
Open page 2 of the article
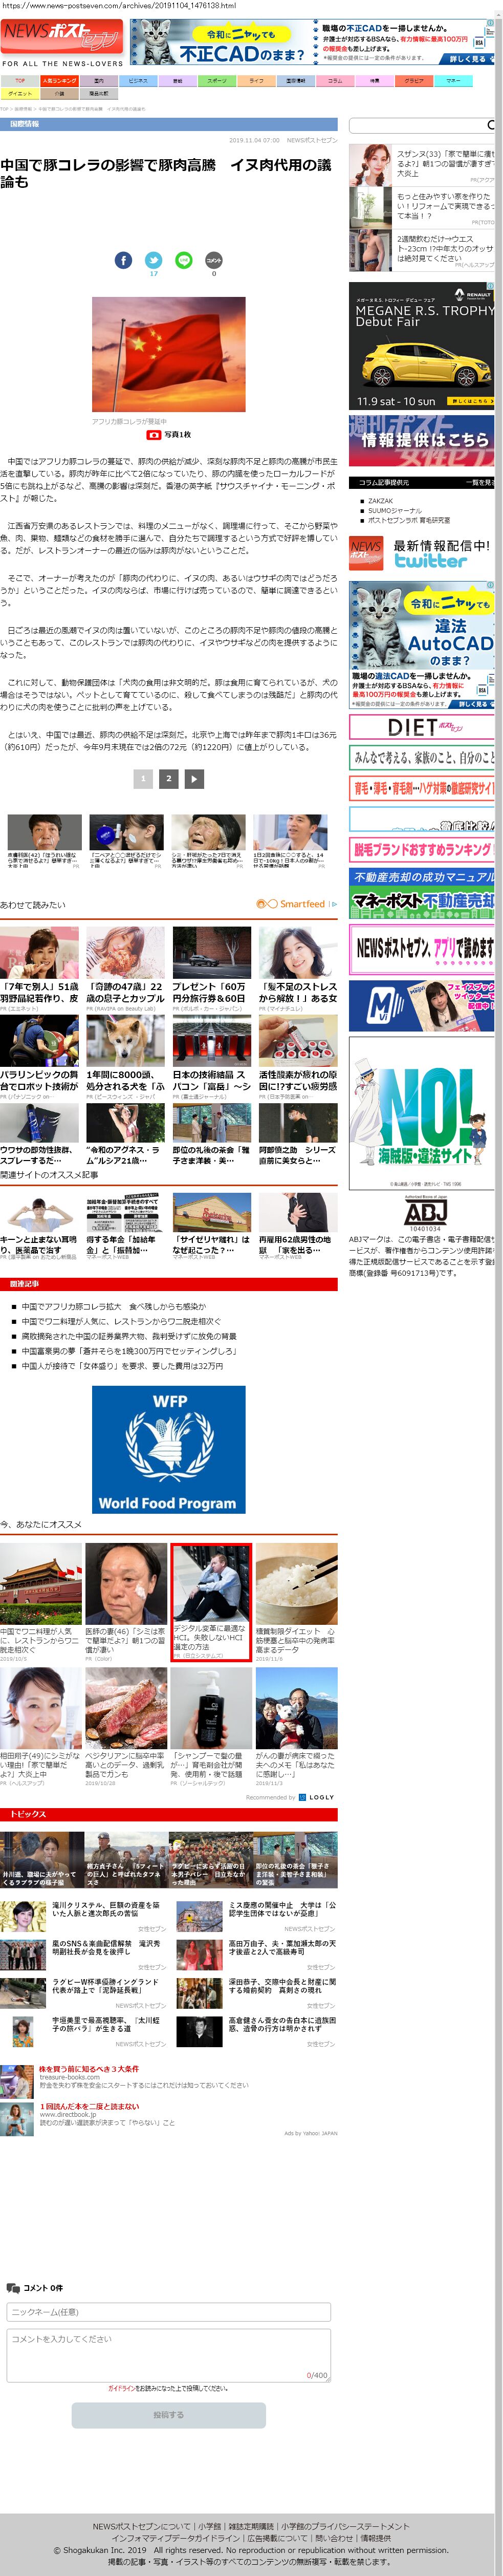pos(168,778)
